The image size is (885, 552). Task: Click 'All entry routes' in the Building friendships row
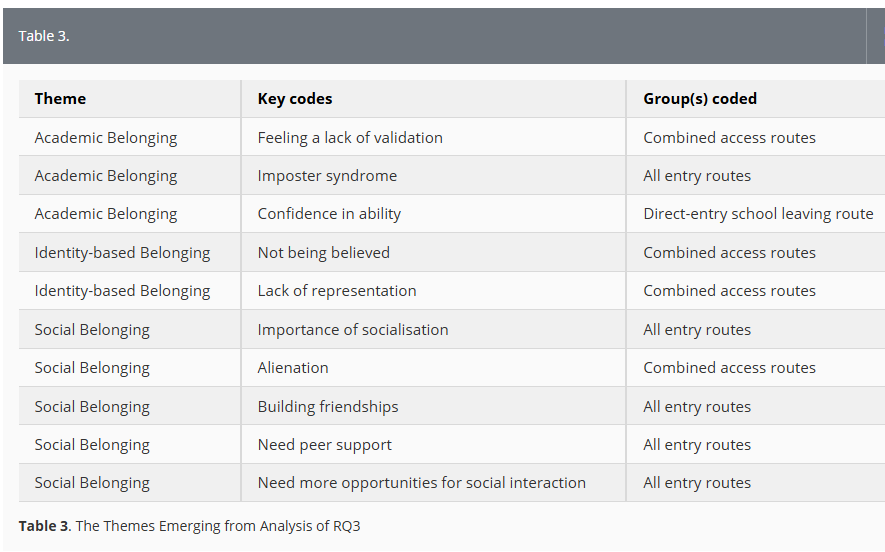coord(697,407)
